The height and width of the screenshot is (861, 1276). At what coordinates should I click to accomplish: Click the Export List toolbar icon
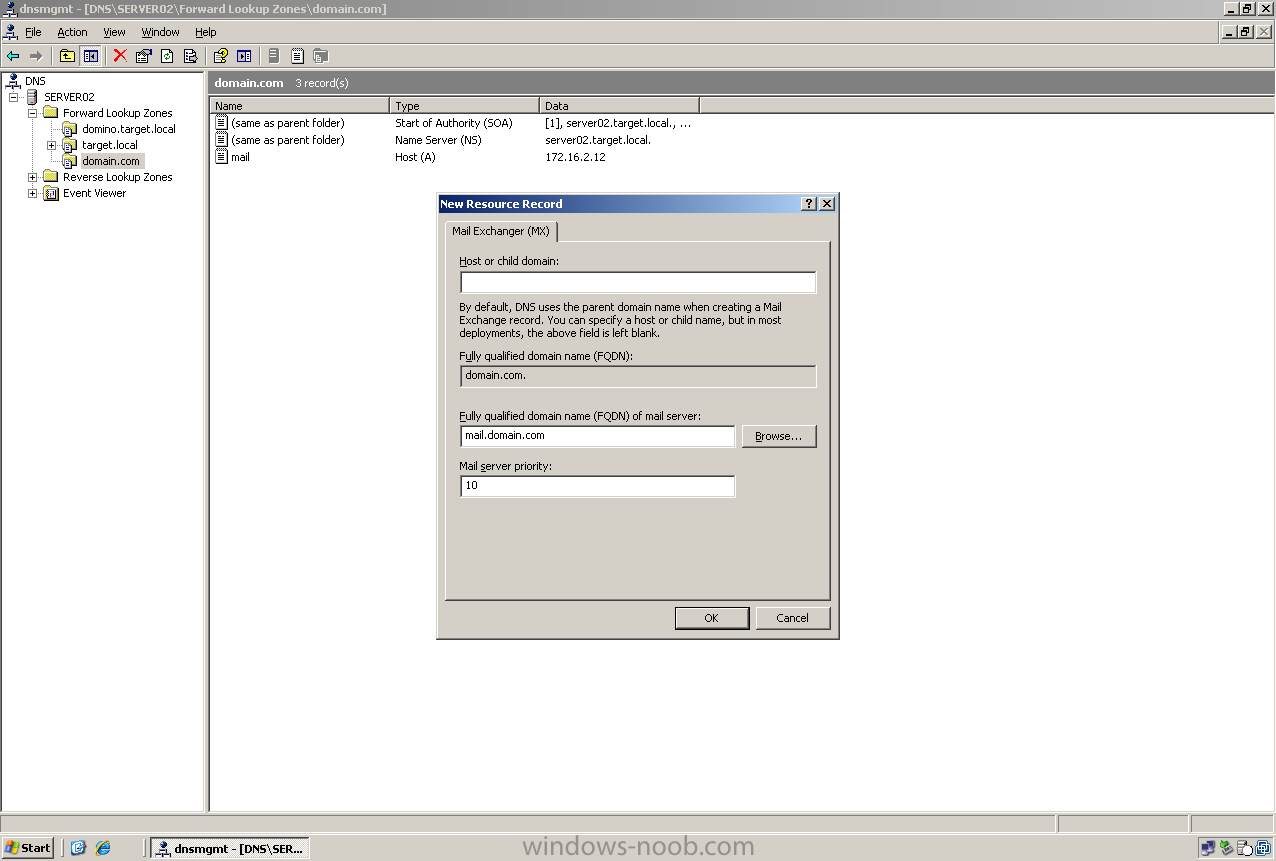(190, 56)
